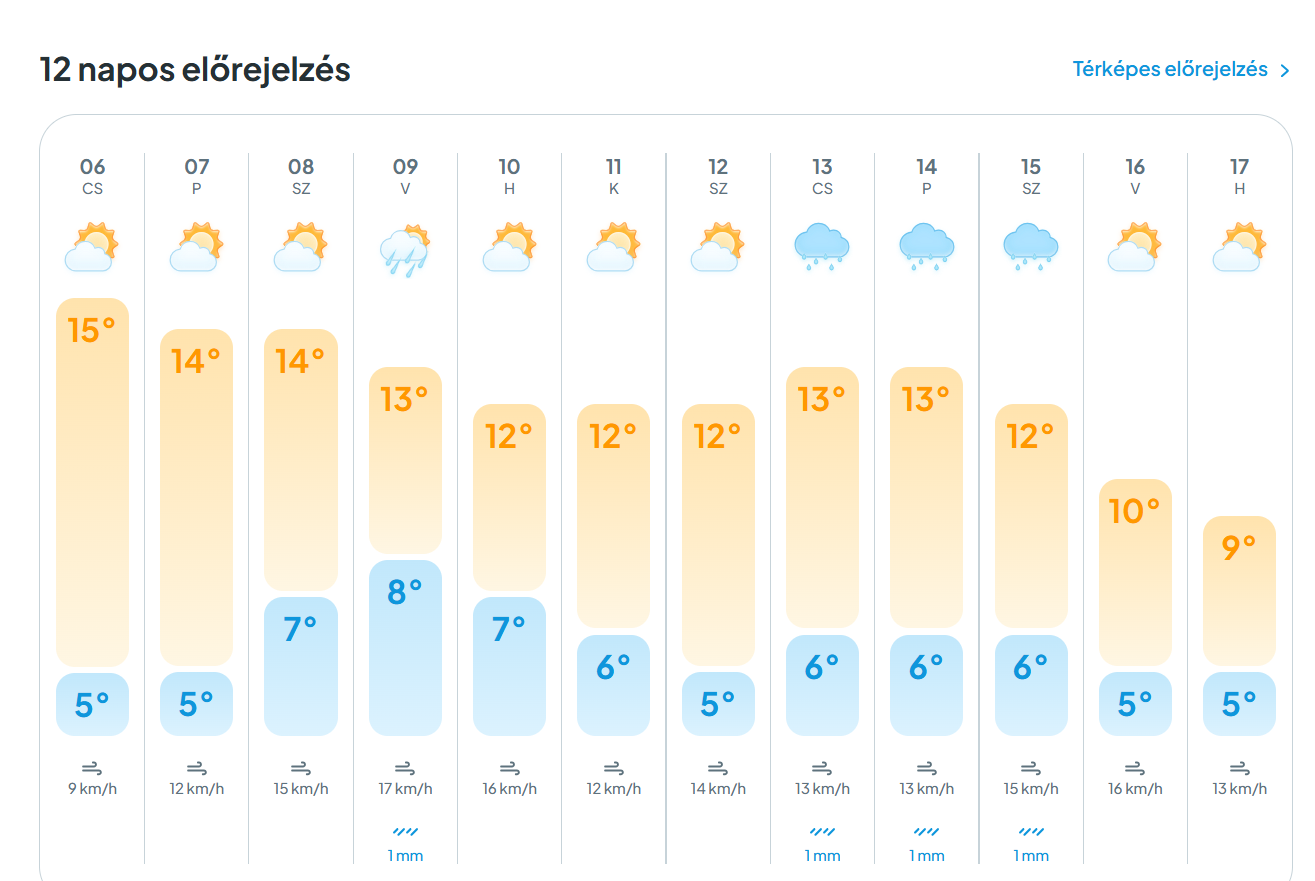Viewport: 1315px width, 881px height.
Task: Click the 15° high temperature bar
Action: 92,482
